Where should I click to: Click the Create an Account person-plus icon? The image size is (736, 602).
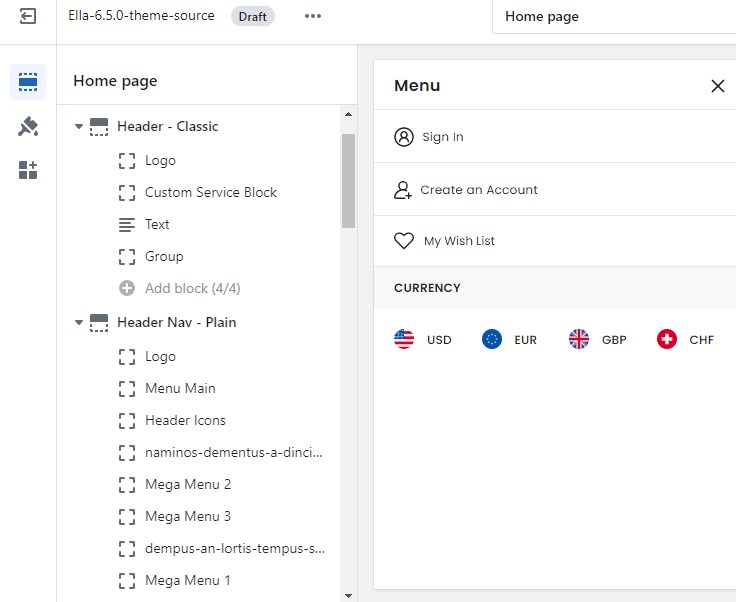click(403, 190)
